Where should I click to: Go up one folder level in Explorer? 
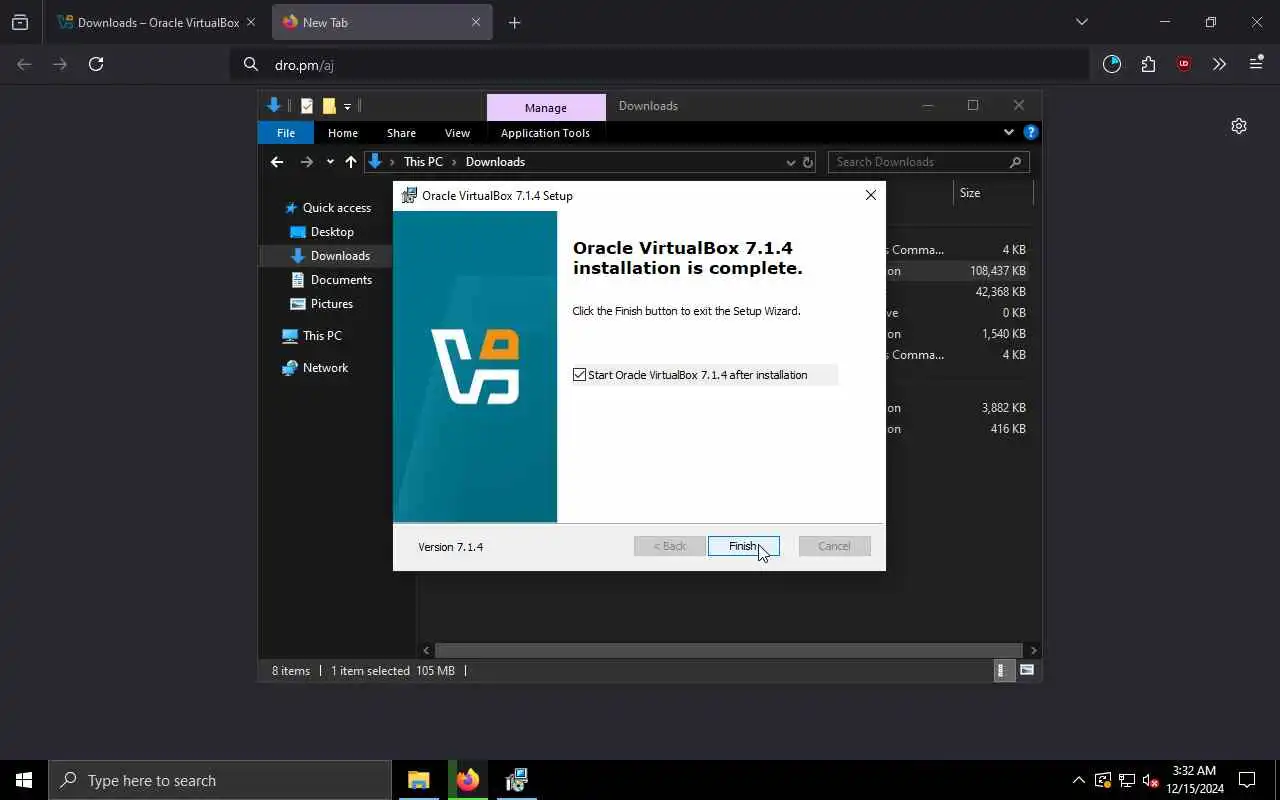[351, 162]
